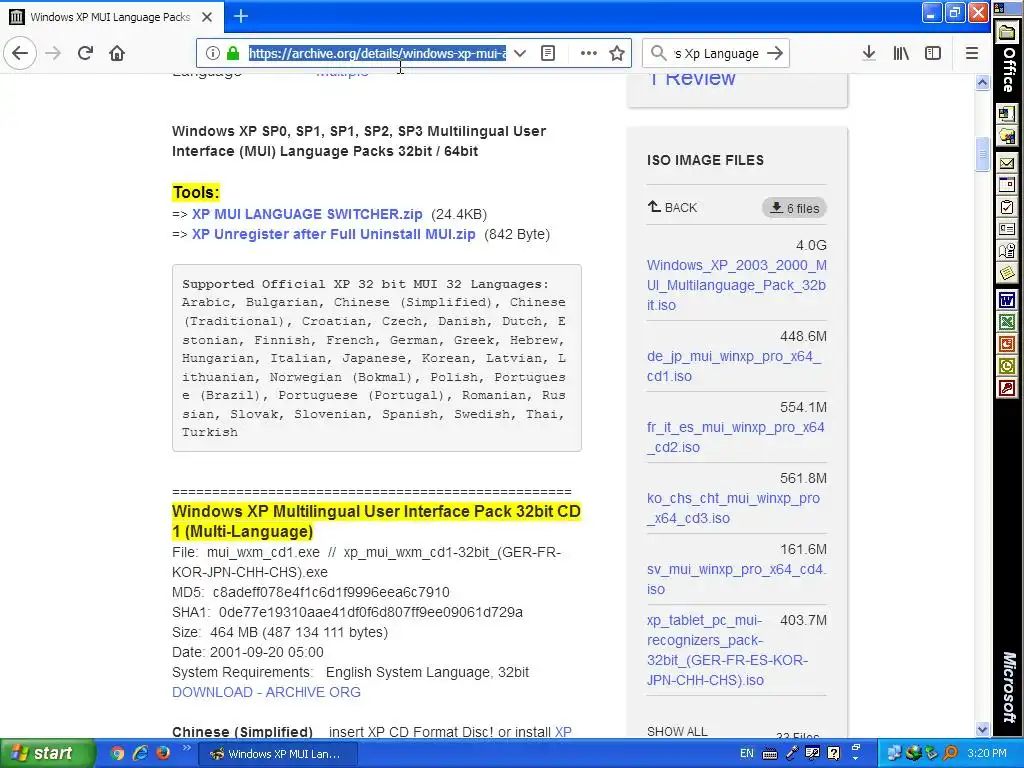Click SHOW ALL files
Image resolution: width=1024 pixels, height=768 pixels.
pyautogui.click(x=677, y=731)
